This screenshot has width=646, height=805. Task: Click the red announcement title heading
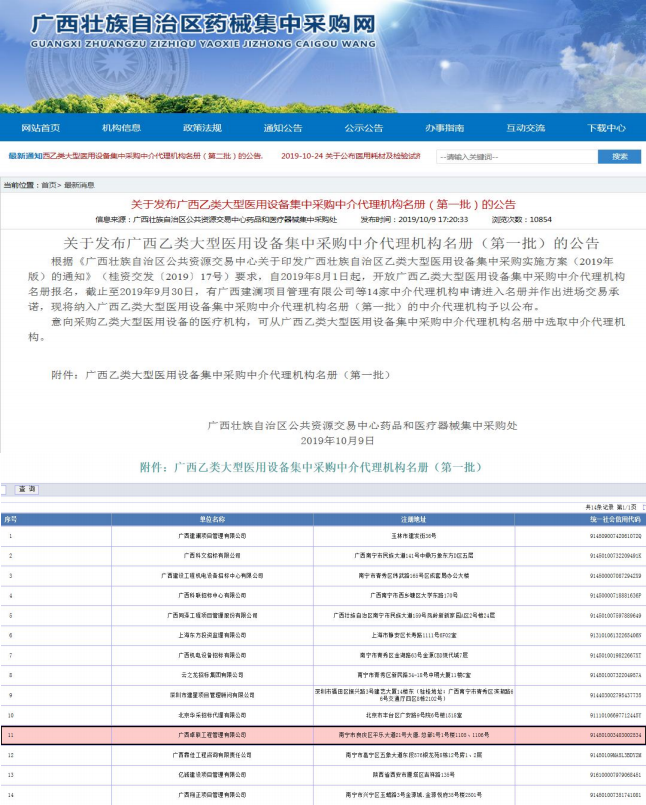coord(323,204)
